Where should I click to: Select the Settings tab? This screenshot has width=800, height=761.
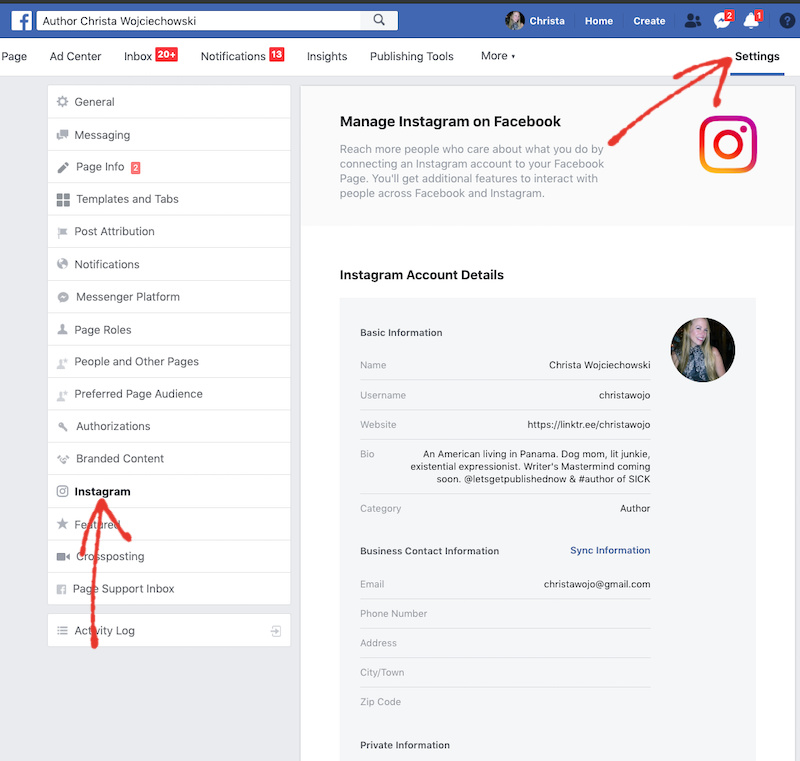click(756, 56)
